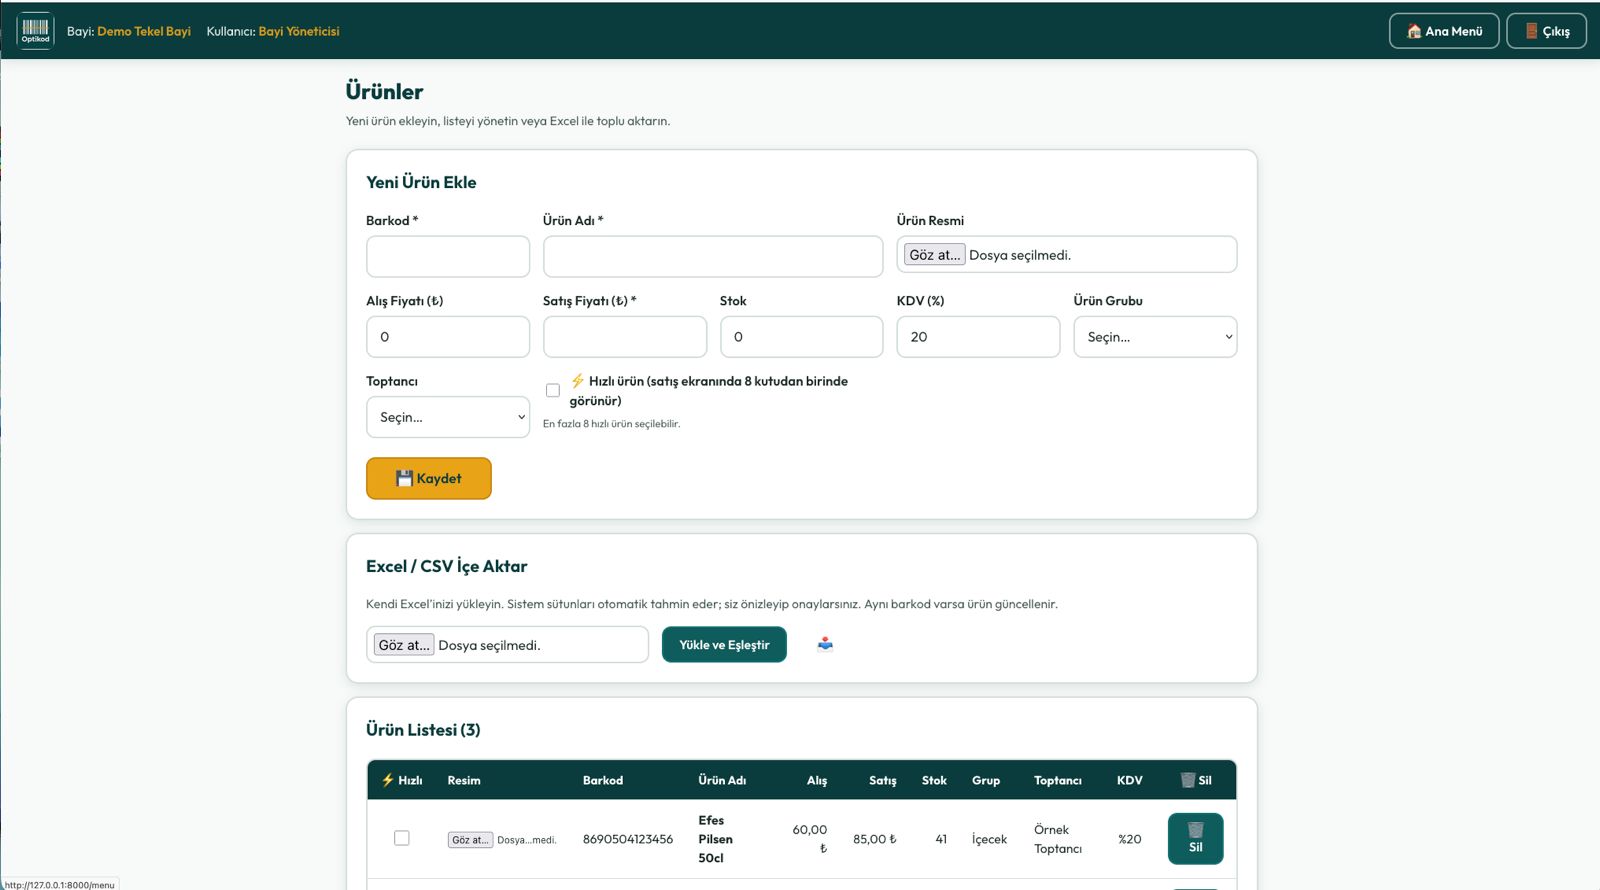Click the Stok input field
Viewport: 1600px width, 890px height.
tap(802, 337)
